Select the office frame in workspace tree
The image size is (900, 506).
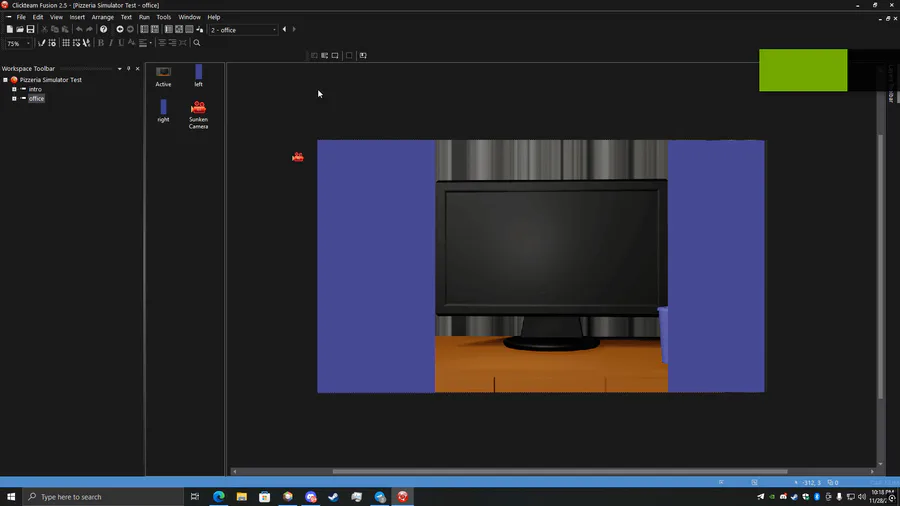36,98
